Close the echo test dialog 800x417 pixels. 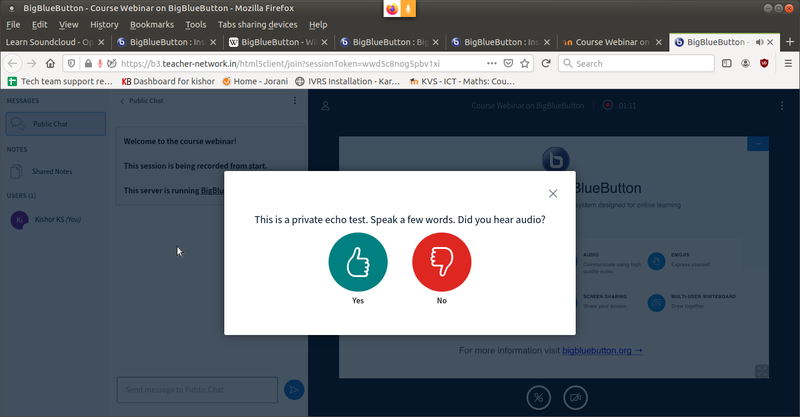553,193
